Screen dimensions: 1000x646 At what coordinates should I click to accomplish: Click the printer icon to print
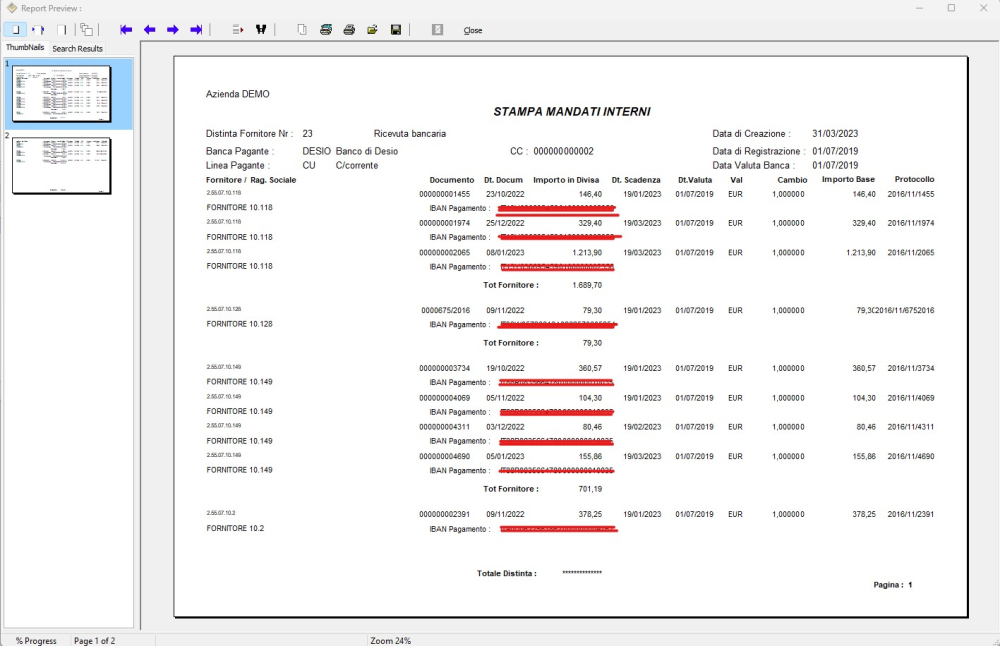[349, 30]
